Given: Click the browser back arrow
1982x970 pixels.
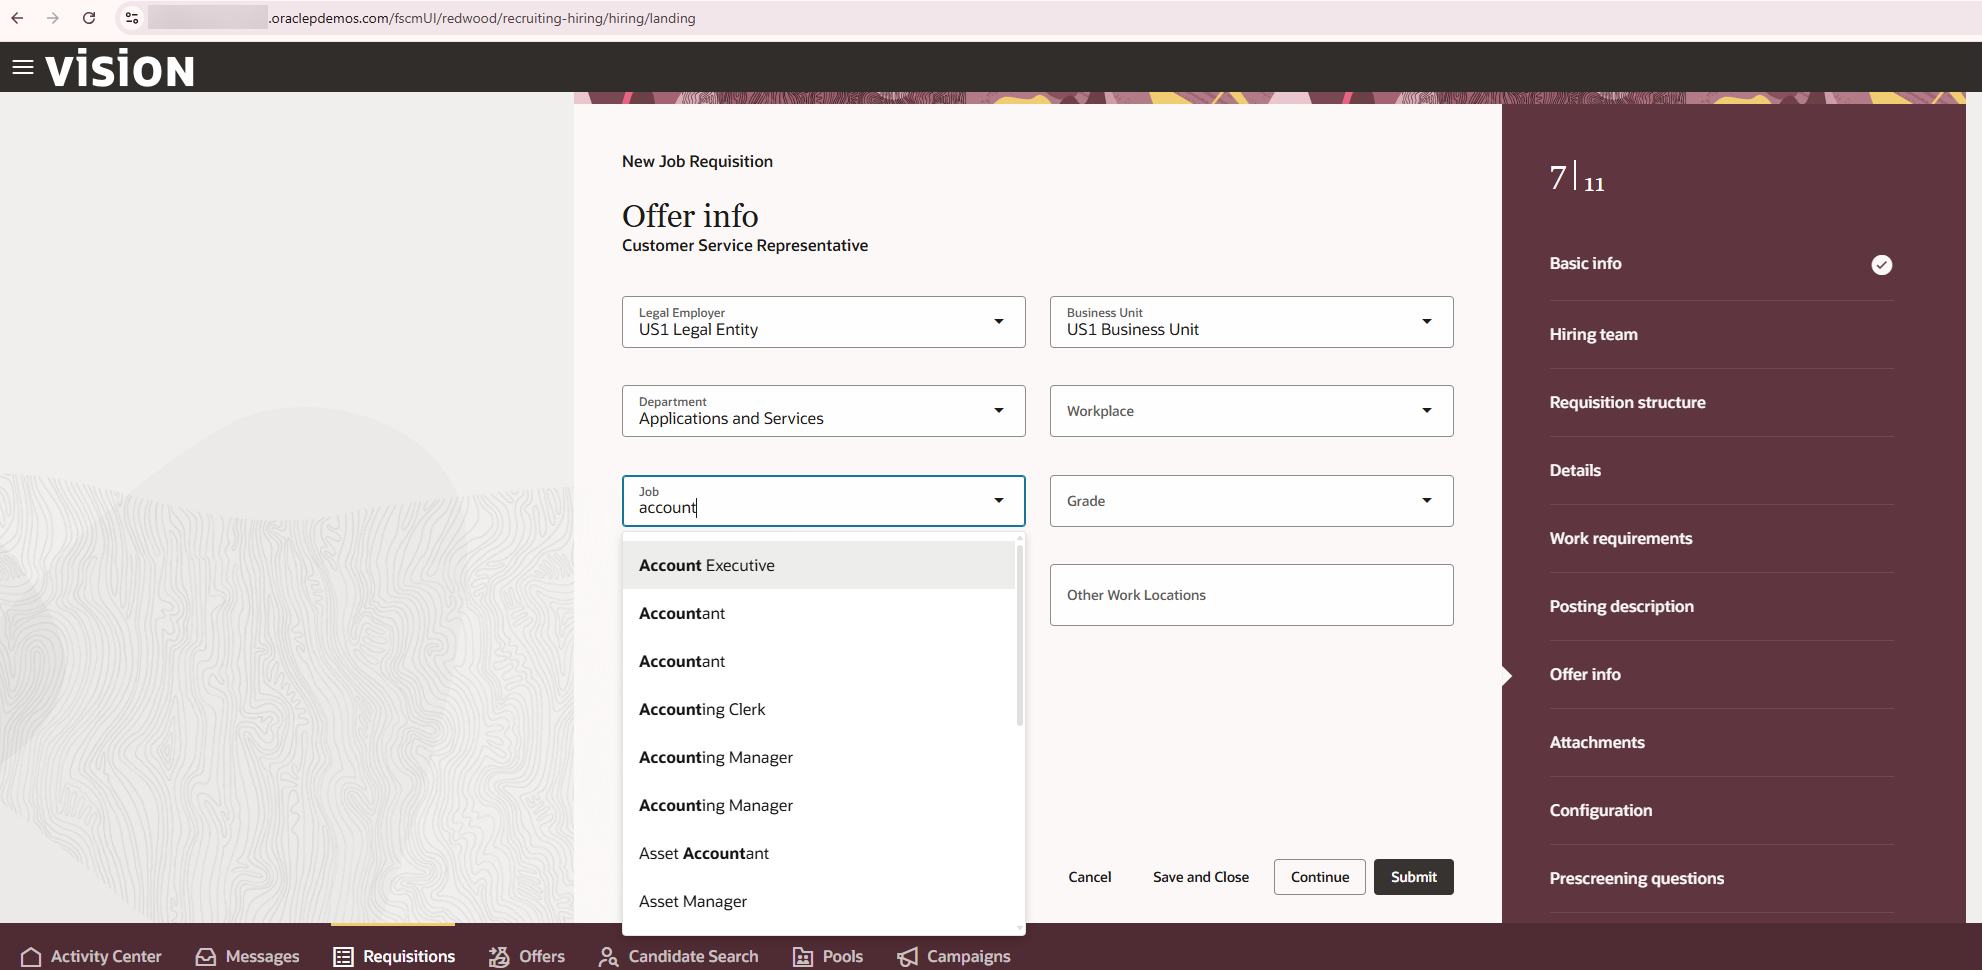Looking at the screenshot, I should pyautogui.click(x=17, y=18).
